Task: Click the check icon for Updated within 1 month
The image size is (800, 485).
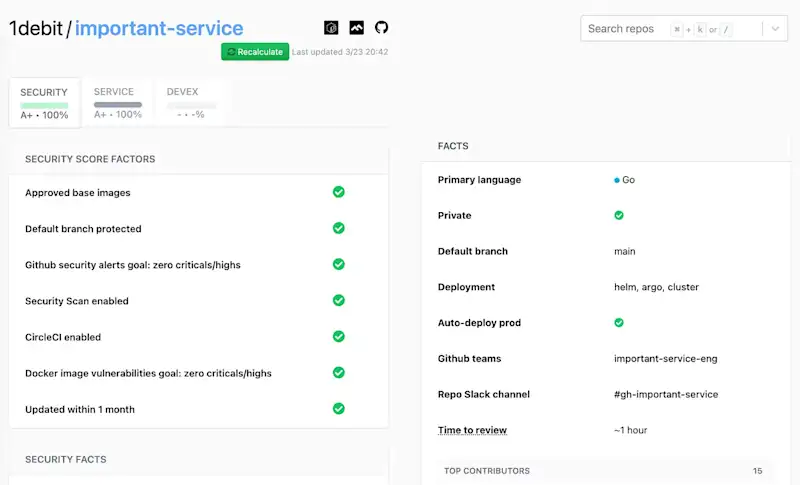Action: (339, 409)
